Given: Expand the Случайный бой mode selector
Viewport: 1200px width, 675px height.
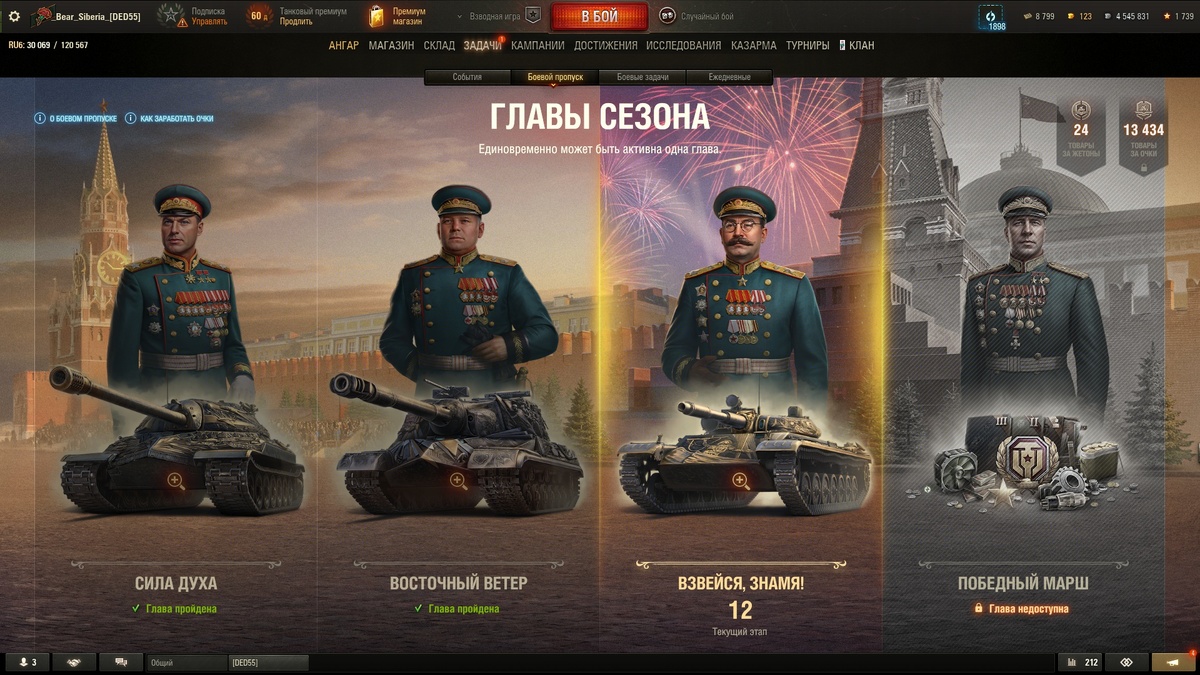Looking at the screenshot, I should pos(696,16).
